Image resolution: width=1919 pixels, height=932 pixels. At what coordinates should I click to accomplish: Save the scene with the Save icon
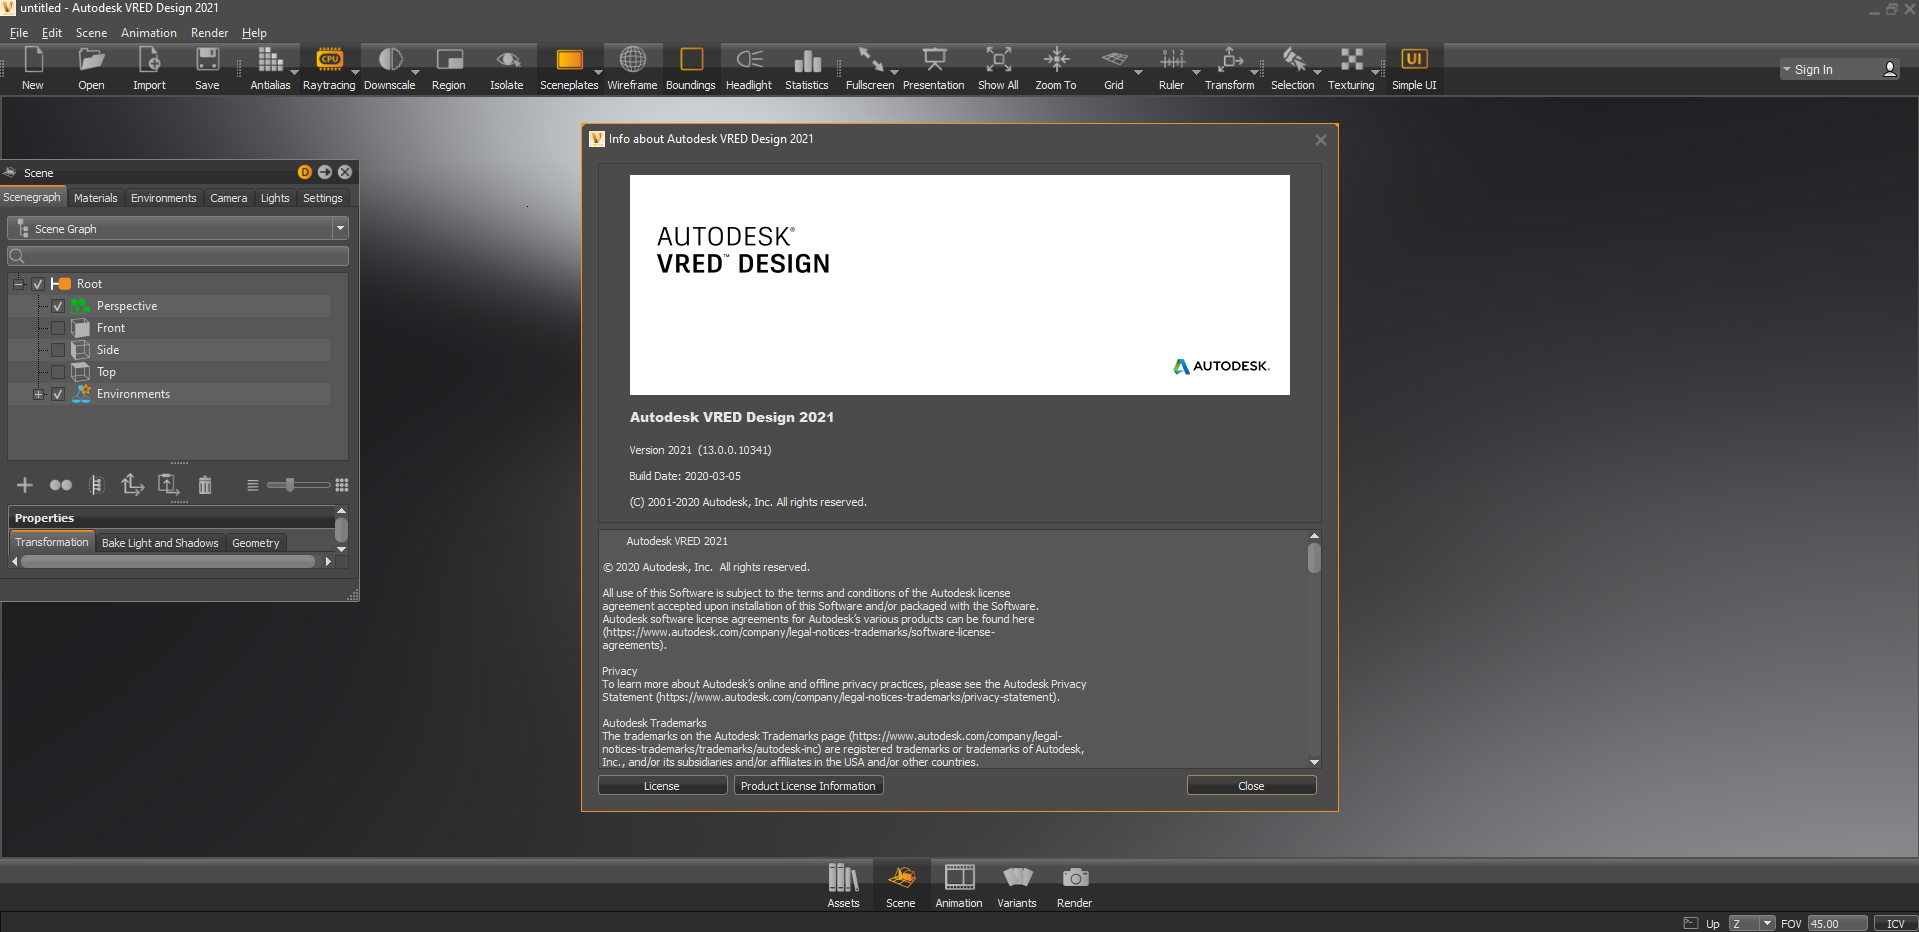[207, 68]
